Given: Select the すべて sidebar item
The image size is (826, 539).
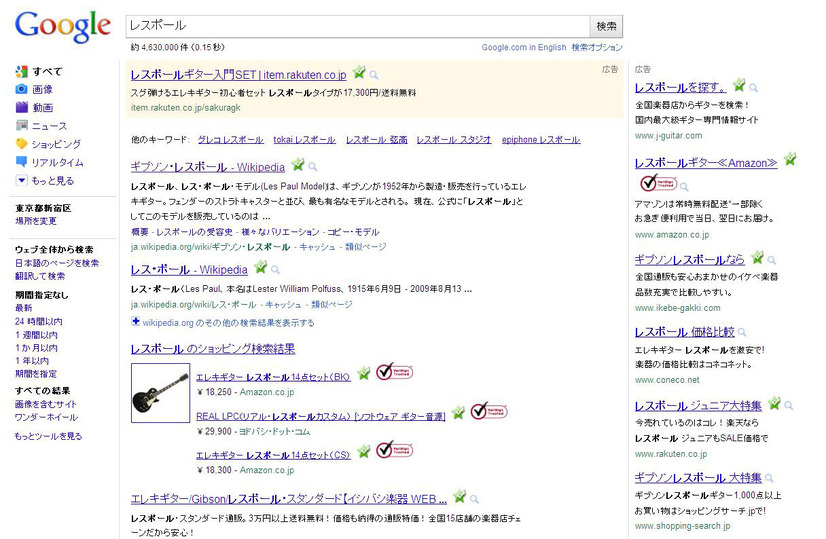Looking at the screenshot, I should 47,71.
